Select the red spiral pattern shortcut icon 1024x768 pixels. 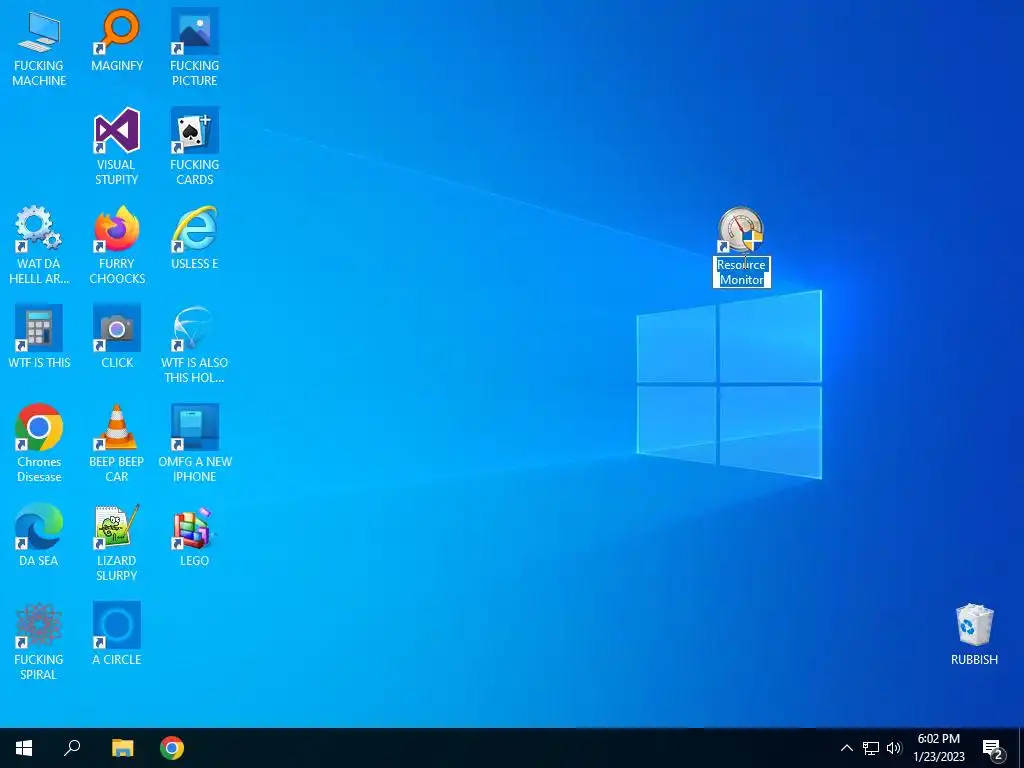(x=39, y=625)
